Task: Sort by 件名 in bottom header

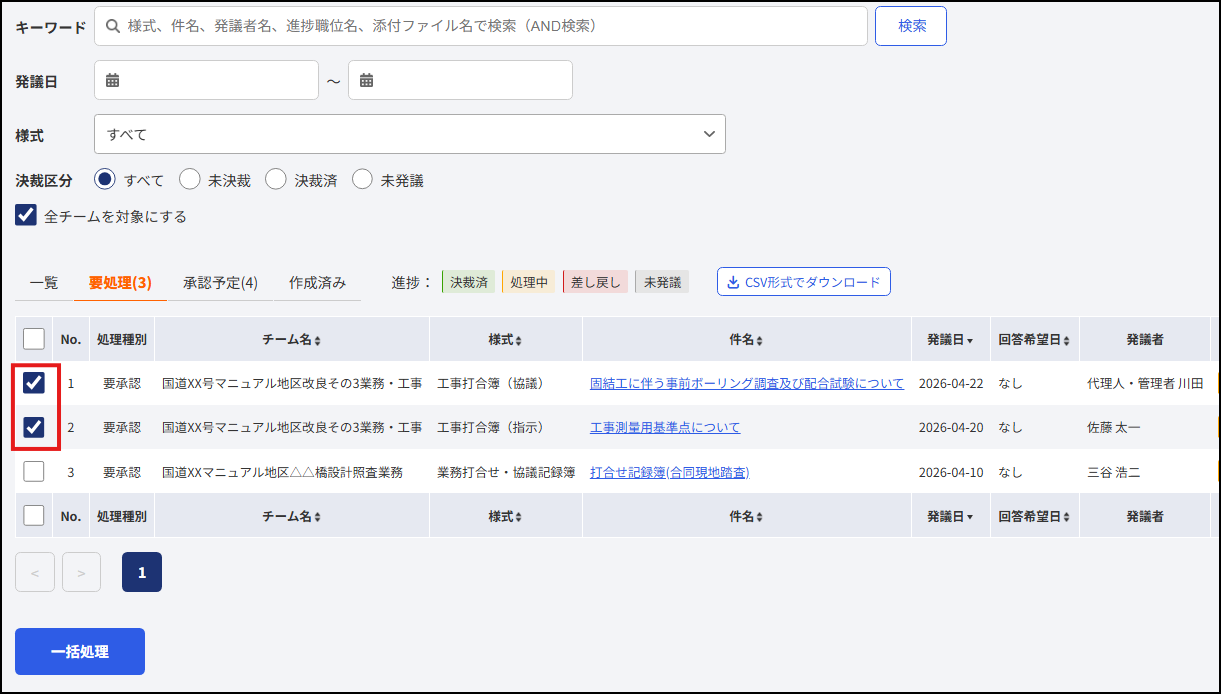Action: pyautogui.click(x=747, y=516)
